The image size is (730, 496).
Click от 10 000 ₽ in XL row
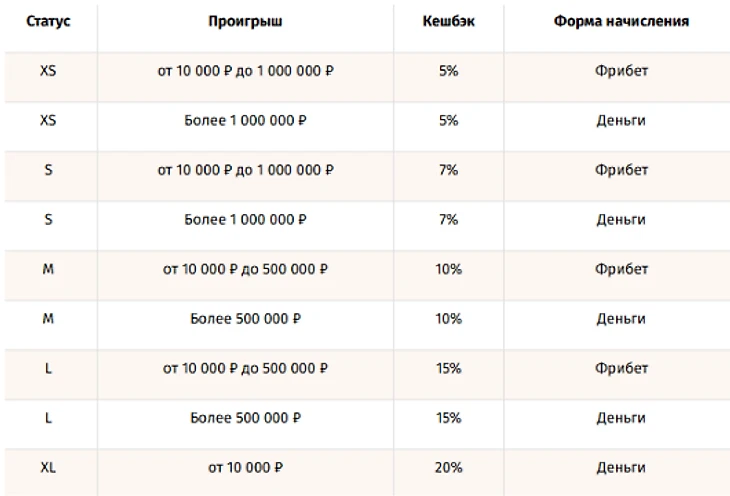(x=245, y=468)
